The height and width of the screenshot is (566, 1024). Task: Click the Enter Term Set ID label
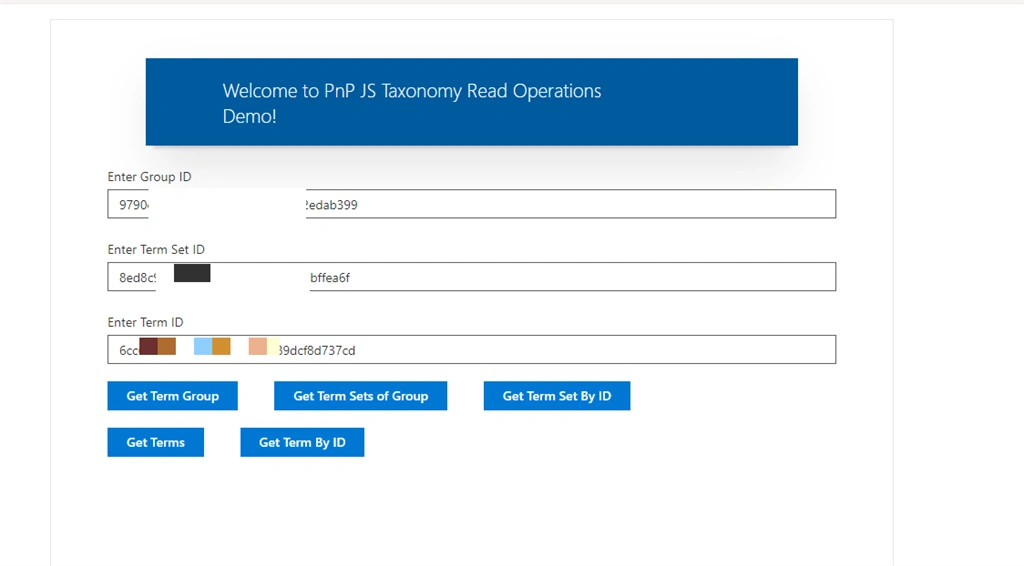point(156,249)
